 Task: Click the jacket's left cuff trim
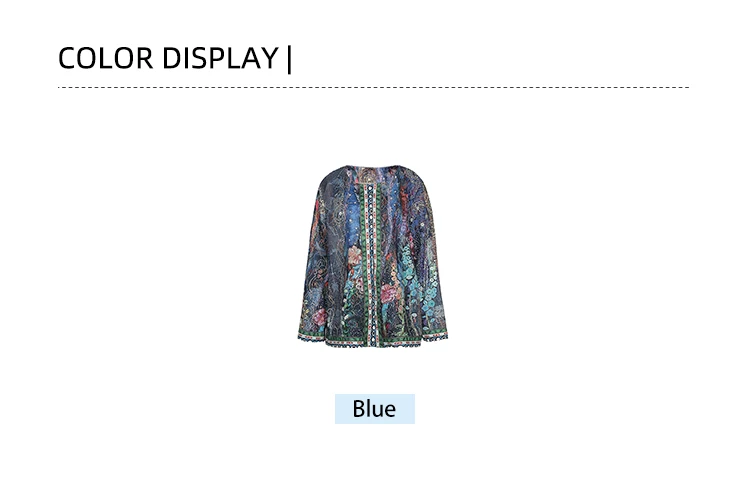coord(312,335)
